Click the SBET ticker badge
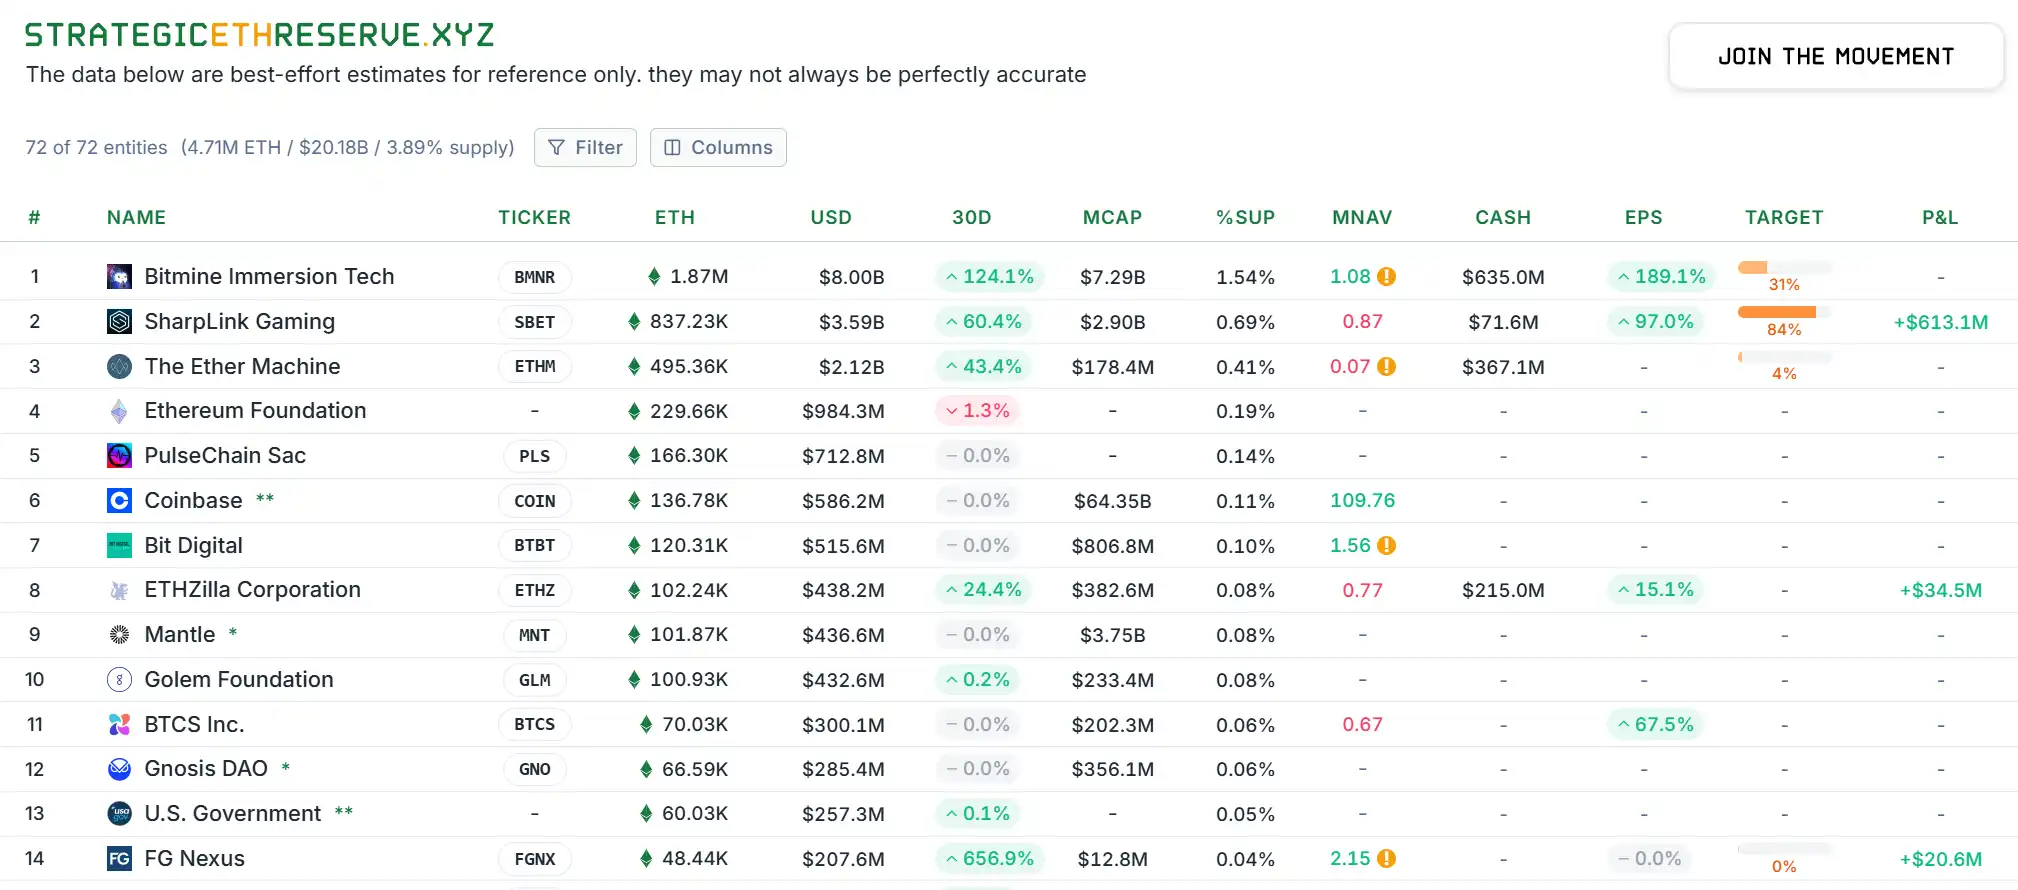2018x890 pixels. pos(534,322)
